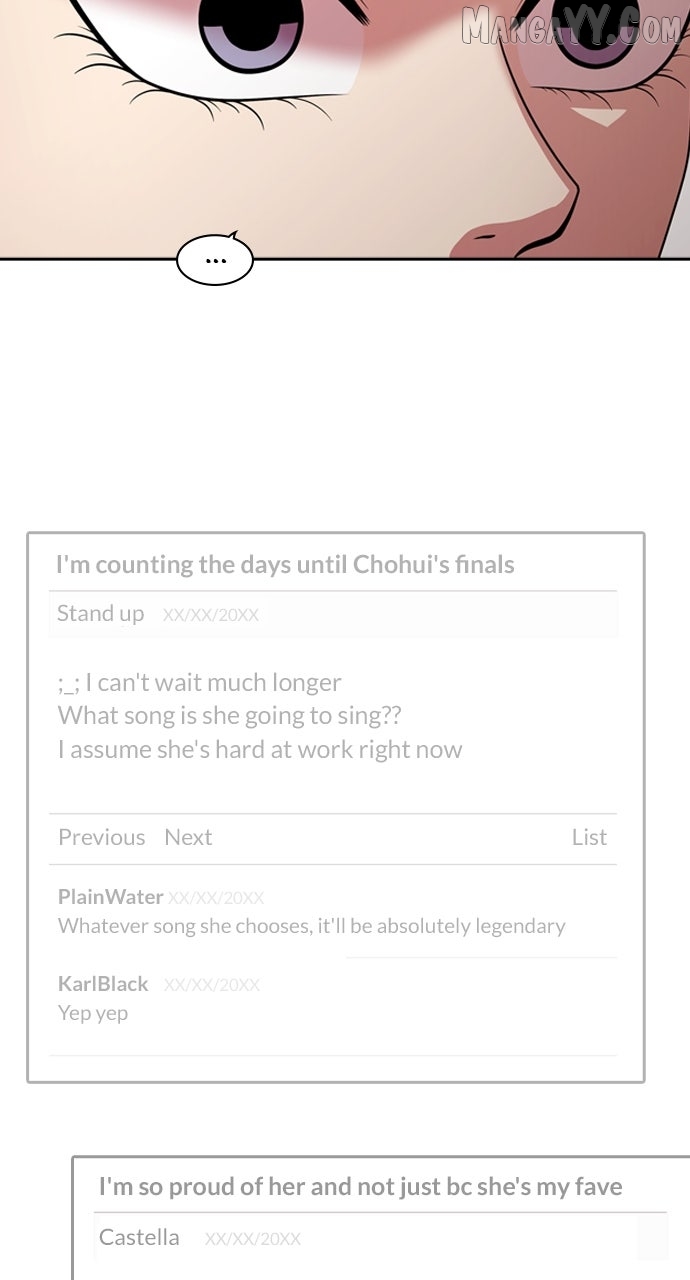The width and height of the screenshot is (690, 1280).
Task: Click the line "I can't wait much longer"
Action: click(200, 683)
